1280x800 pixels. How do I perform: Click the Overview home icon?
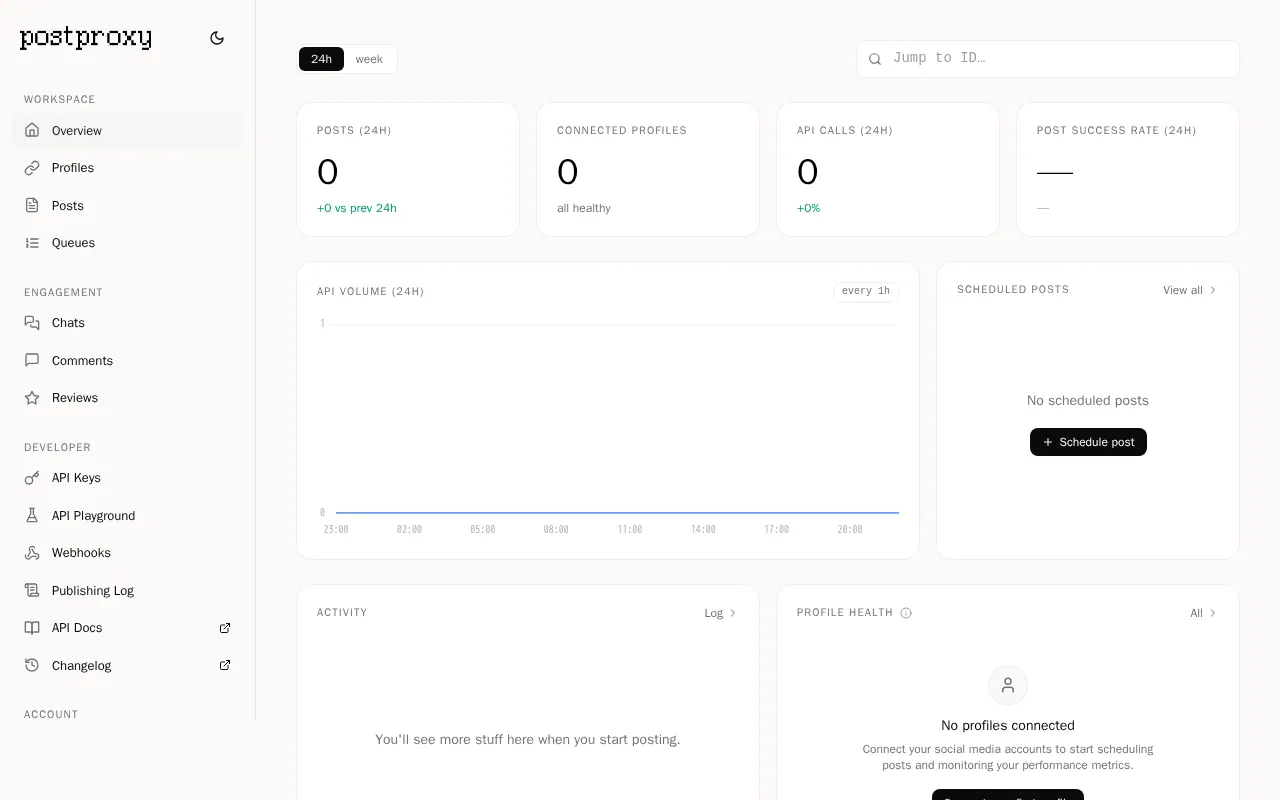pyautogui.click(x=32, y=130)
